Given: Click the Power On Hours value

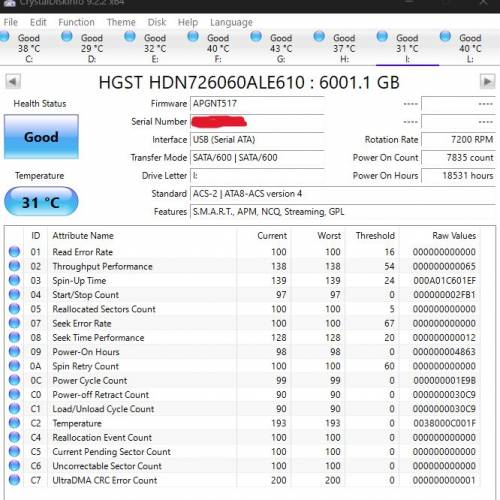Looking at the screenshot, I should coord(458,176).
